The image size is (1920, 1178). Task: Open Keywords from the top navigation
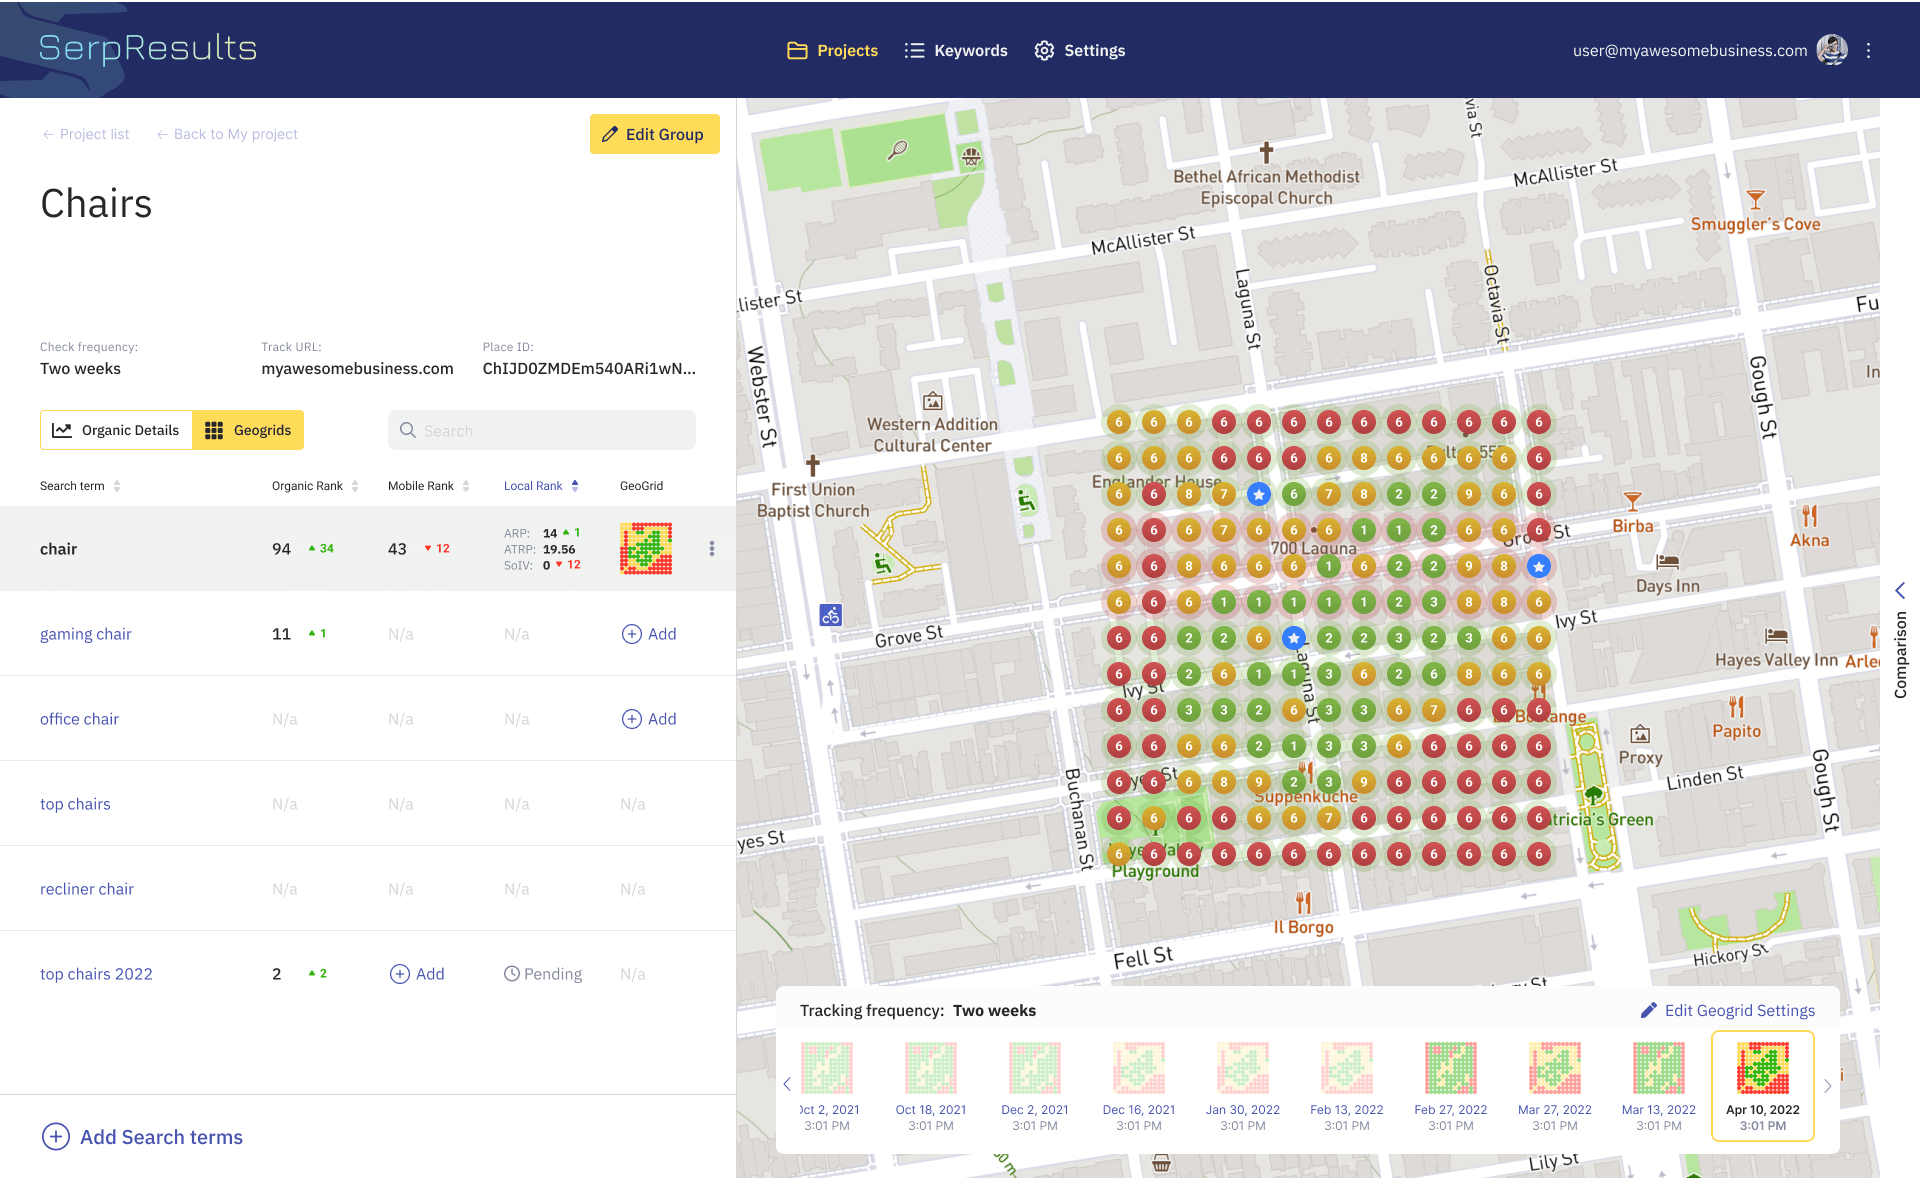(x=955, y=50)
